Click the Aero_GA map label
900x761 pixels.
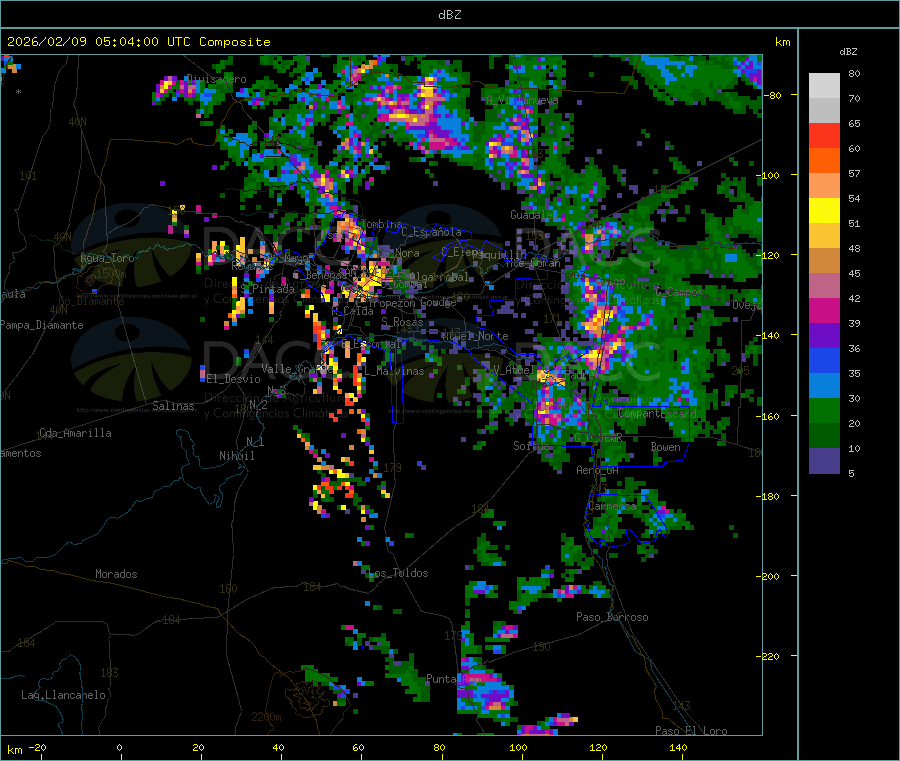tap(597, 470)
